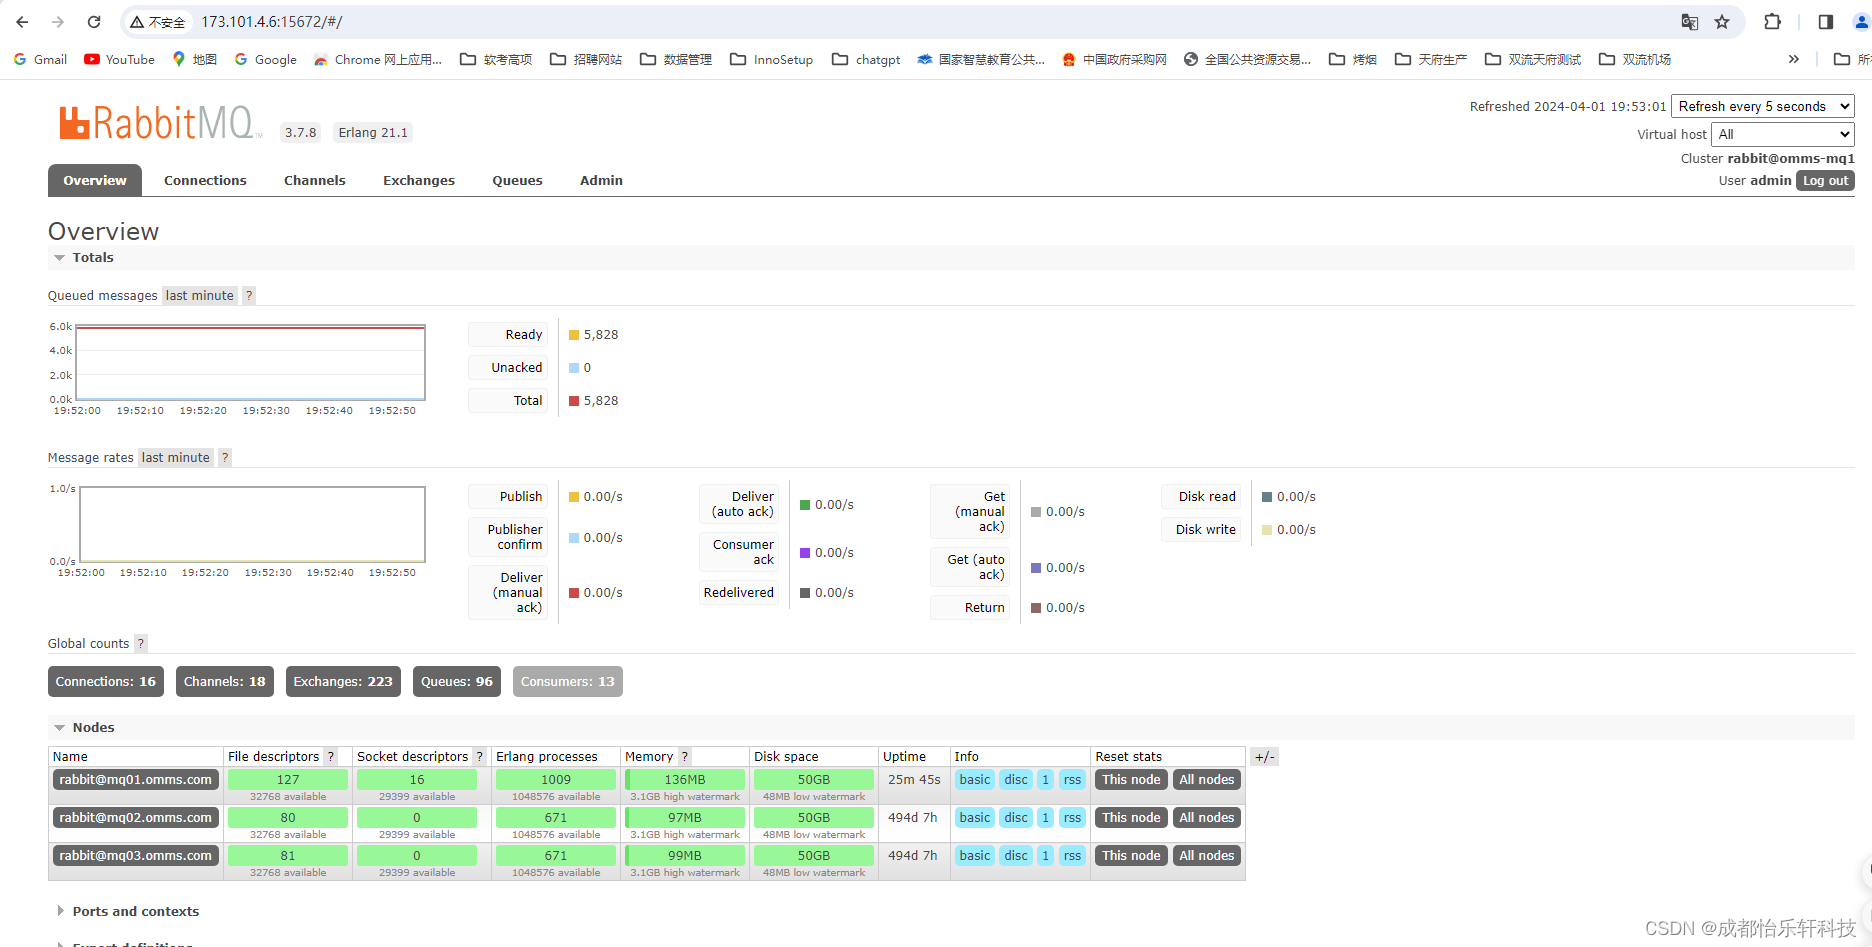Open the maps bookmark
Screen dimensions: 1872x947
pos(194,59)
